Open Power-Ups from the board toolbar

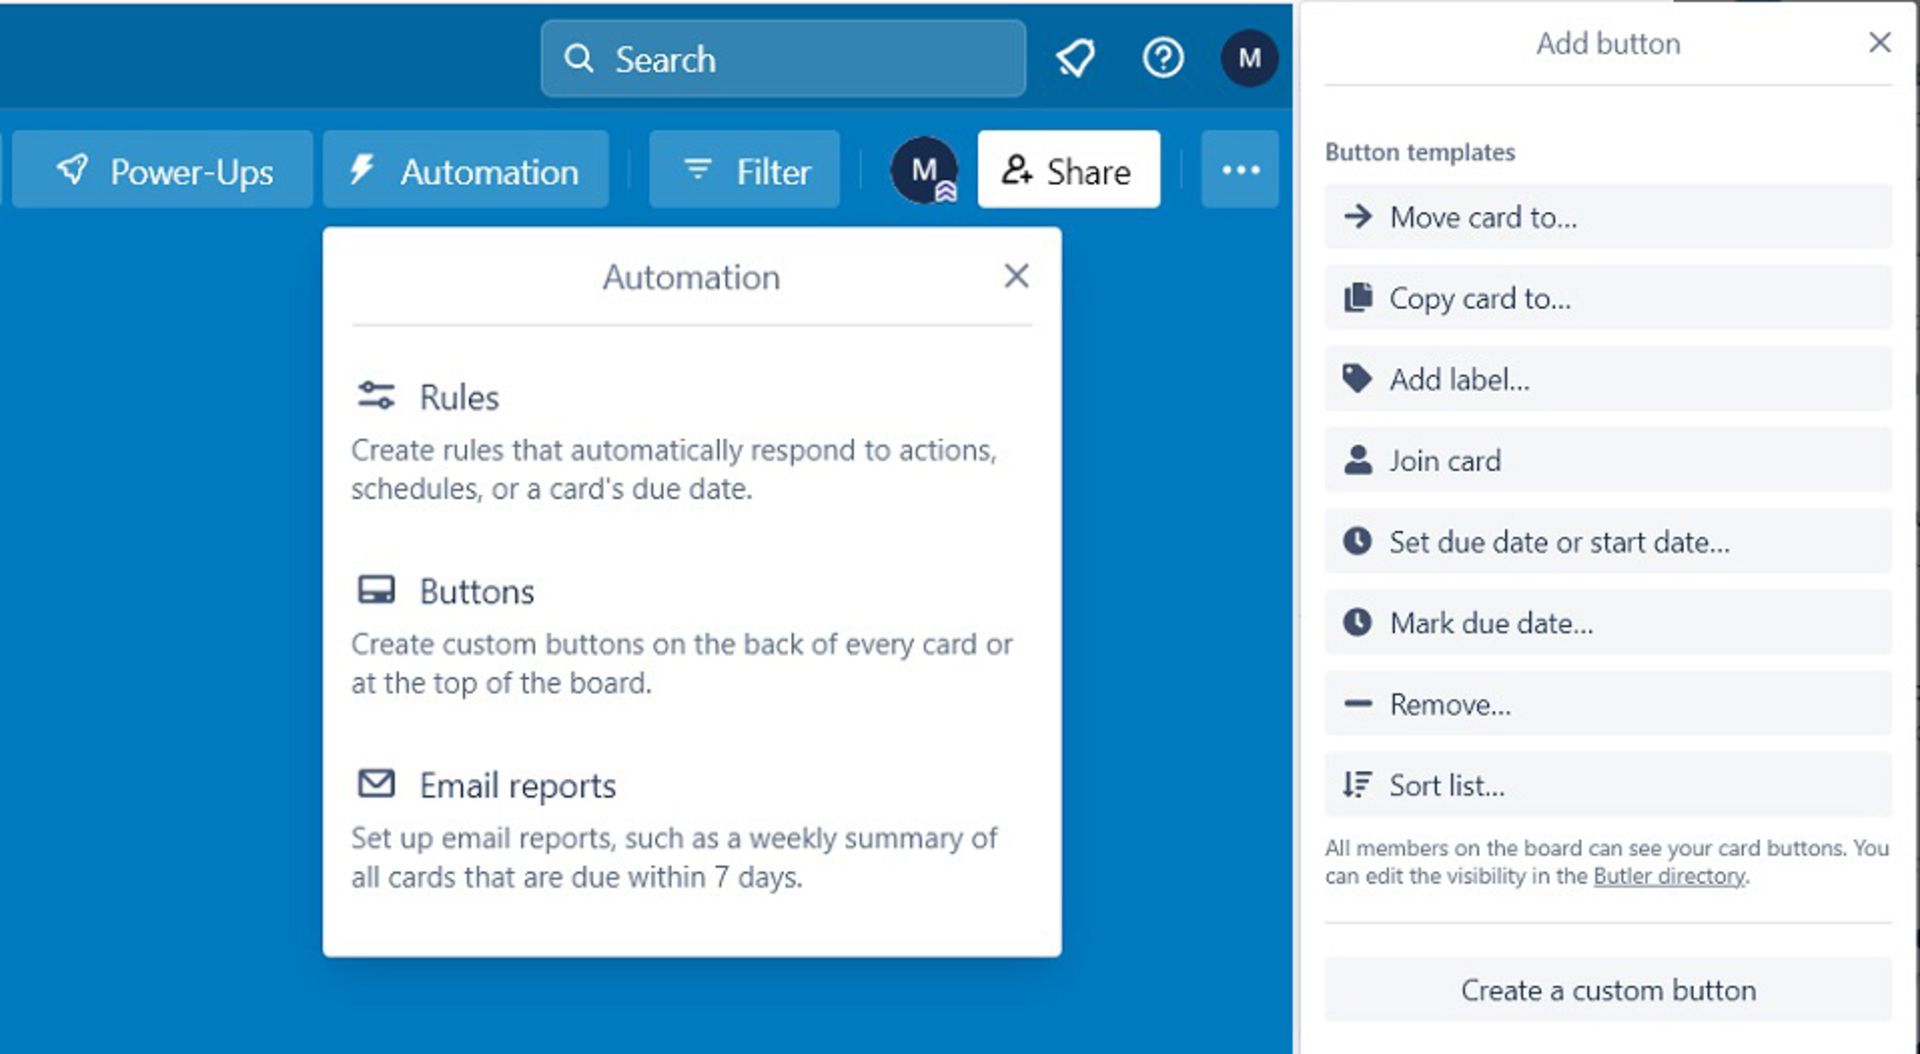163,170
